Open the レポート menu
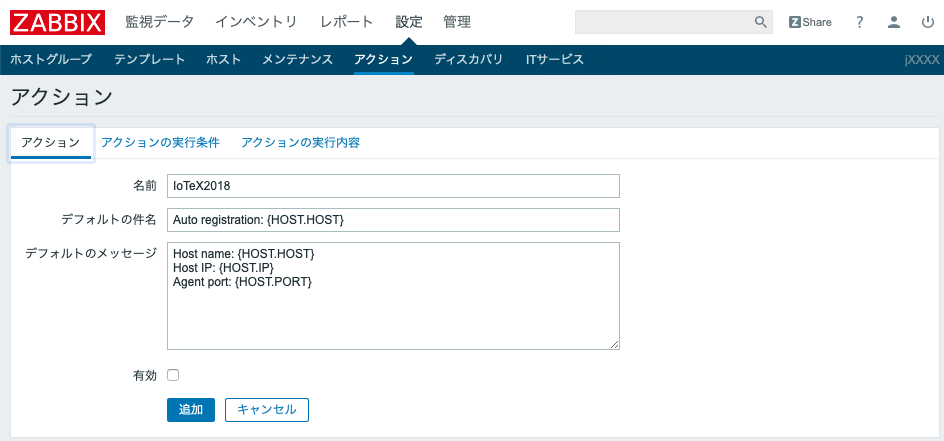This screenshot has width=944, height=441. pos(346,22)
